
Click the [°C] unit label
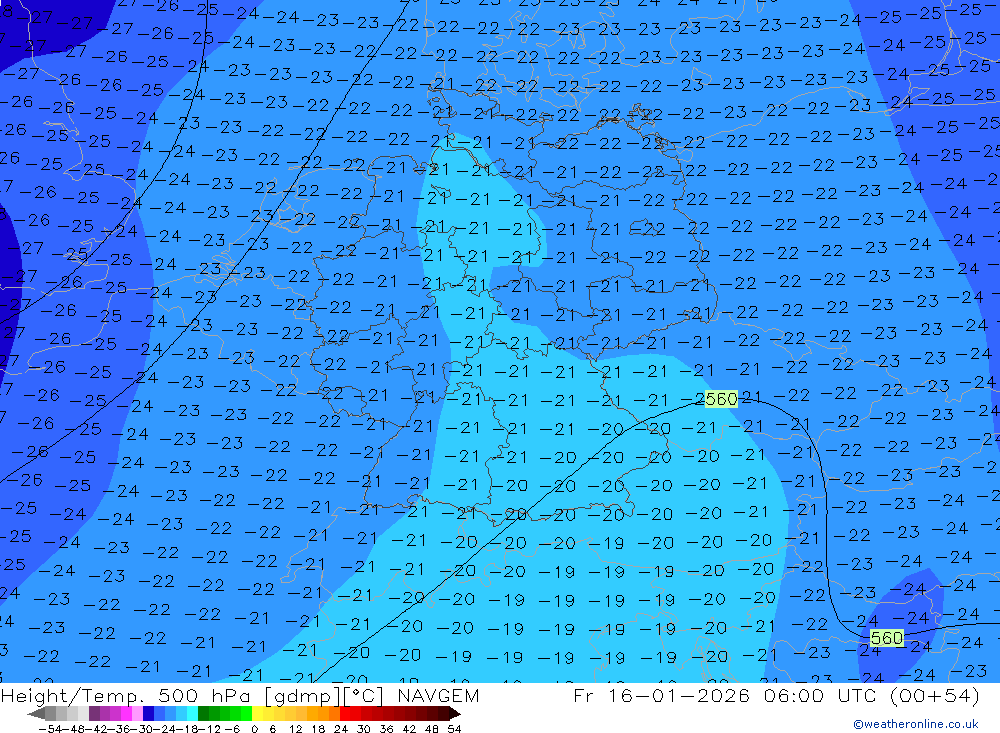364,697
